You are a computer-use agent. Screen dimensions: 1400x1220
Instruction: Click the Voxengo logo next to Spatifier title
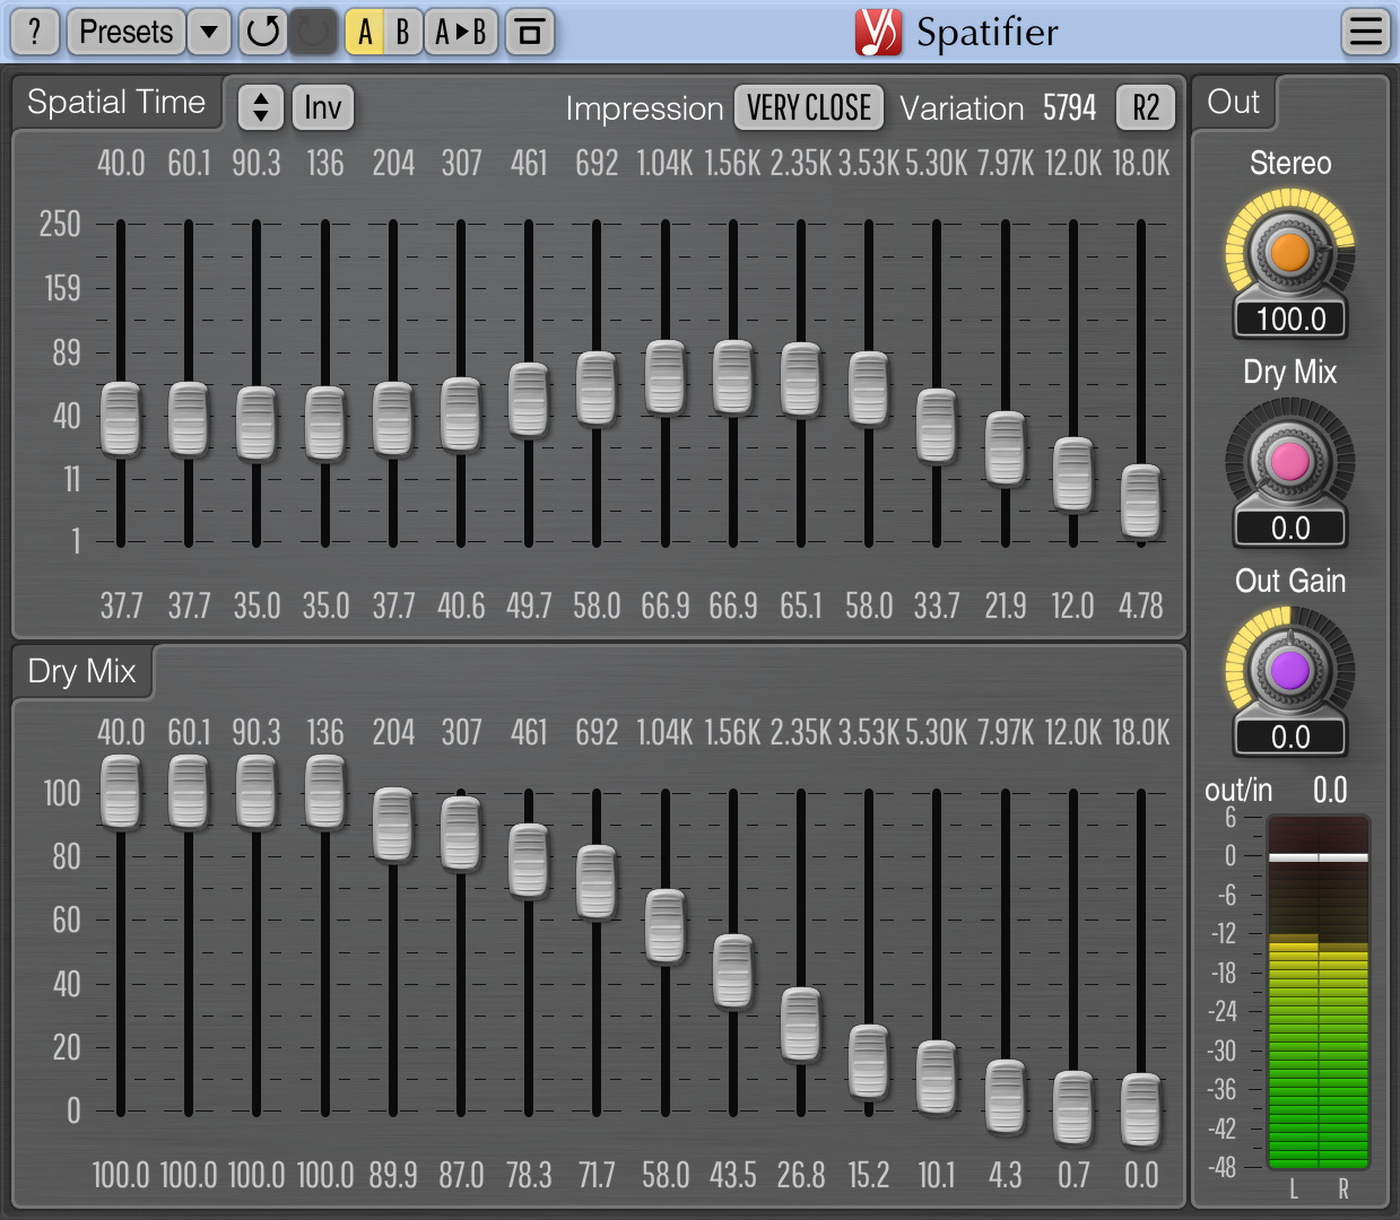click(x=878, y=32)
